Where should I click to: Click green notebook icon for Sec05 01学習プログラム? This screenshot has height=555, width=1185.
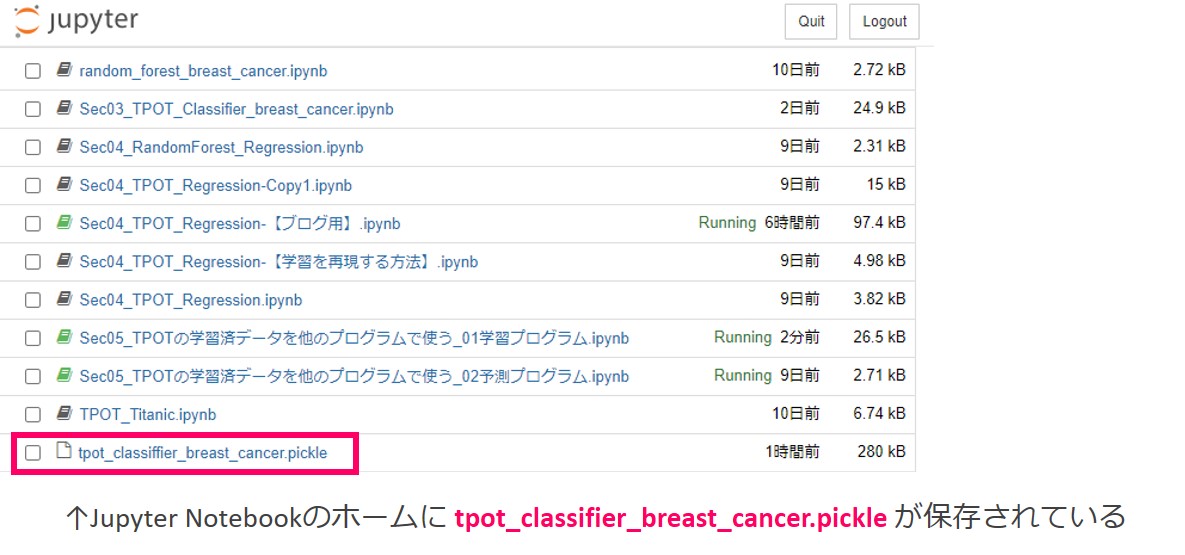[64, 337]
